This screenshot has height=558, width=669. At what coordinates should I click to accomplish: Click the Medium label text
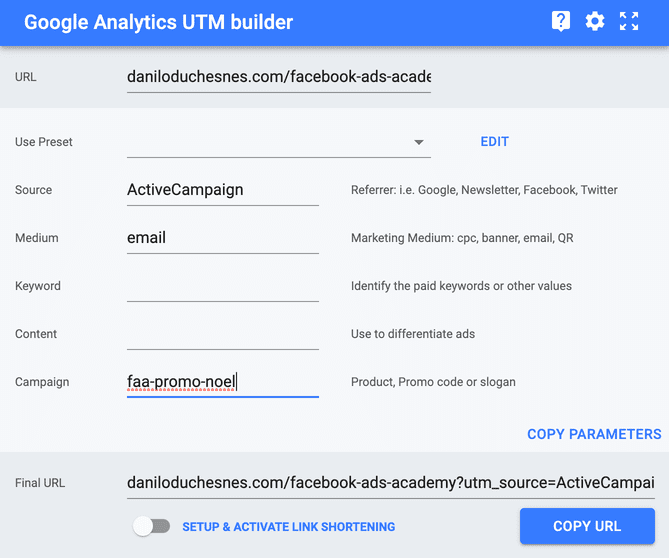37,238
